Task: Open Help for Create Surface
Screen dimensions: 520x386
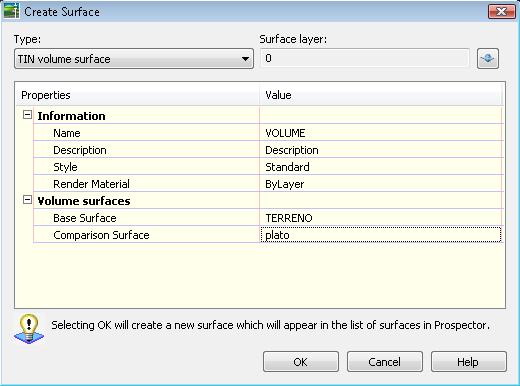Action: (469, 362)
